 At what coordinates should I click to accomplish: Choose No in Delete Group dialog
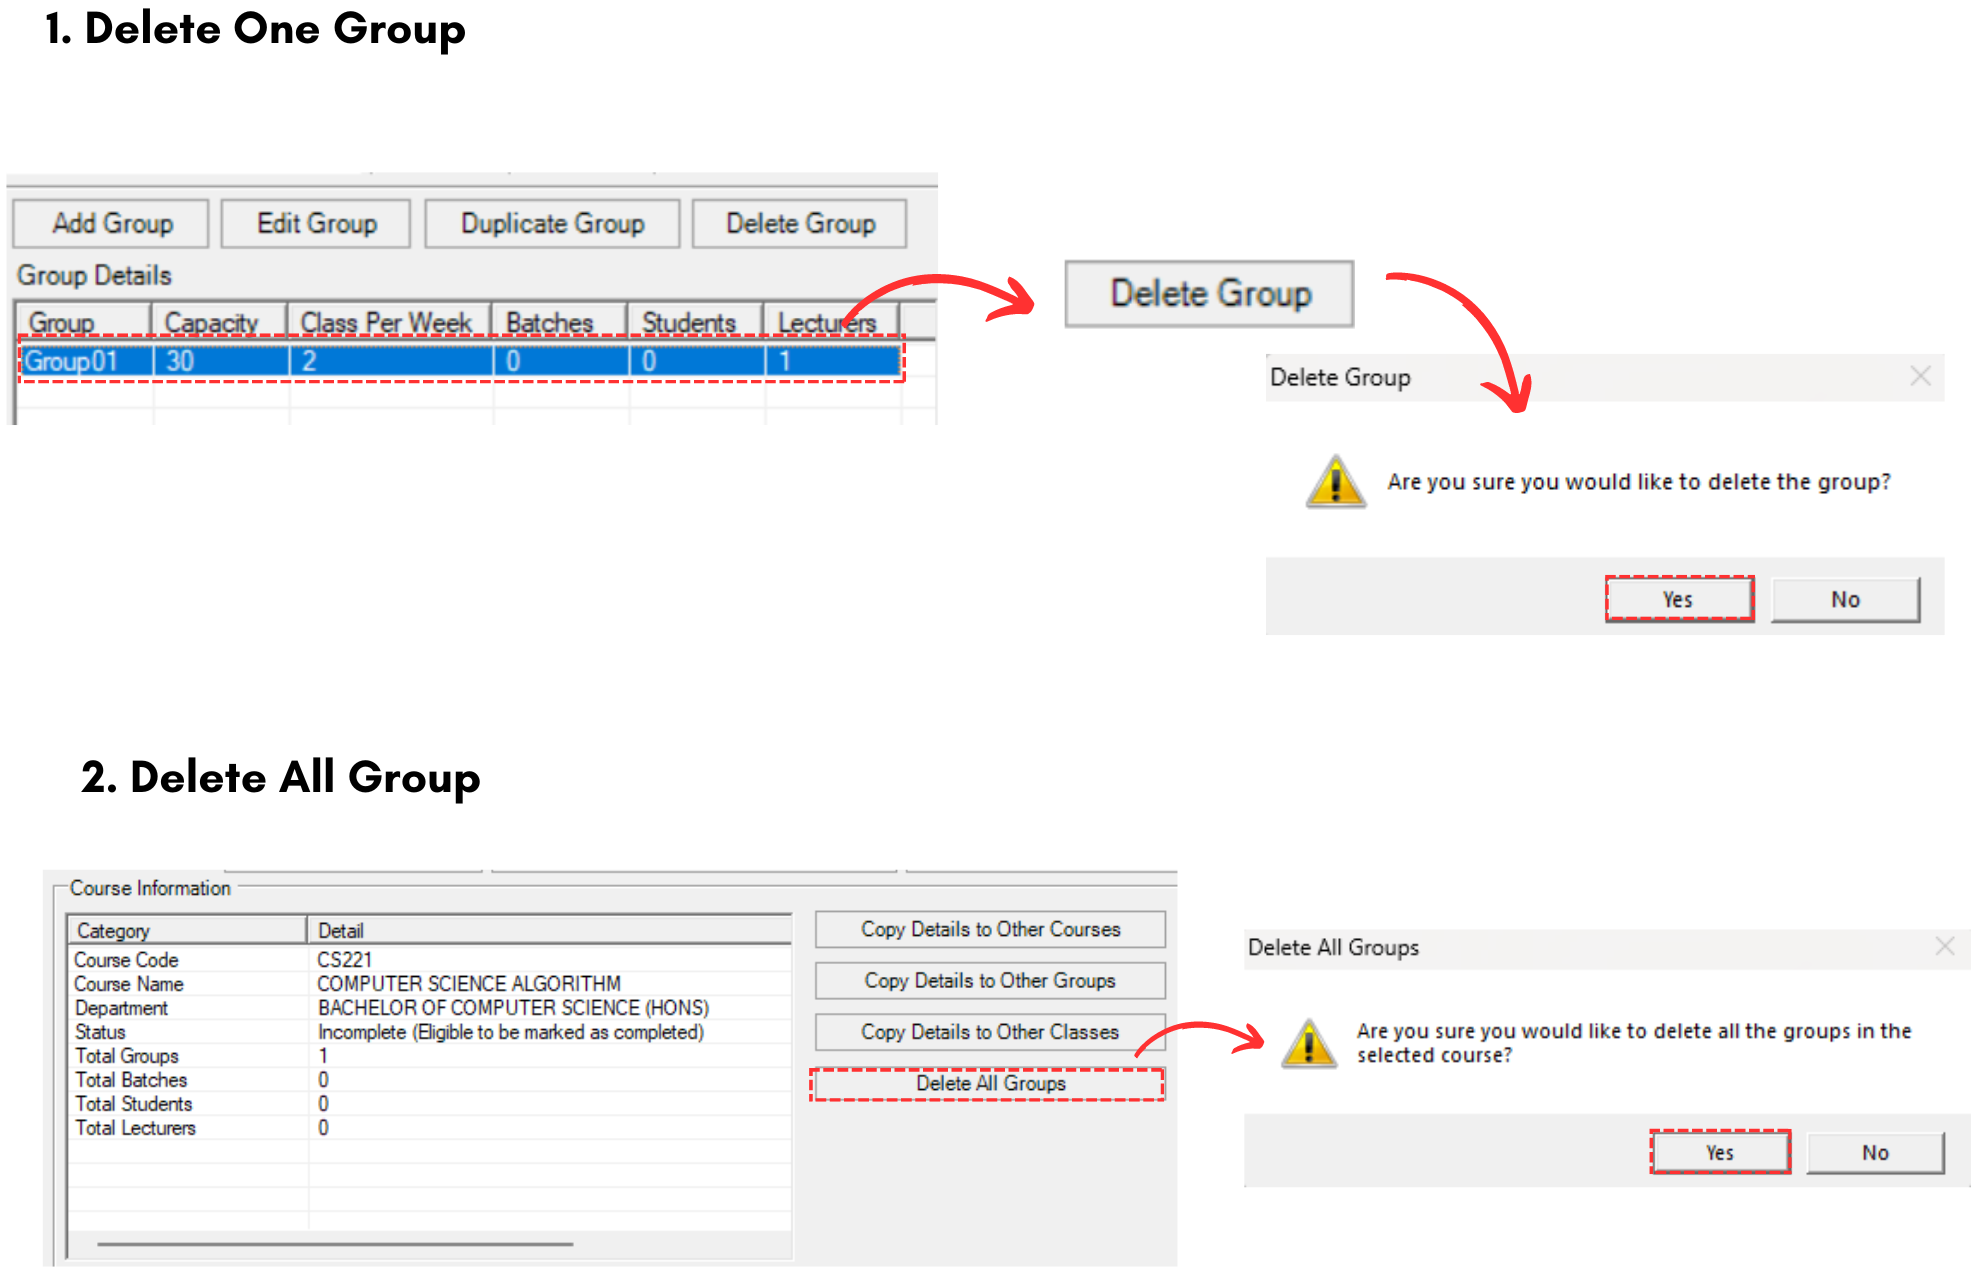point(1845,599)
